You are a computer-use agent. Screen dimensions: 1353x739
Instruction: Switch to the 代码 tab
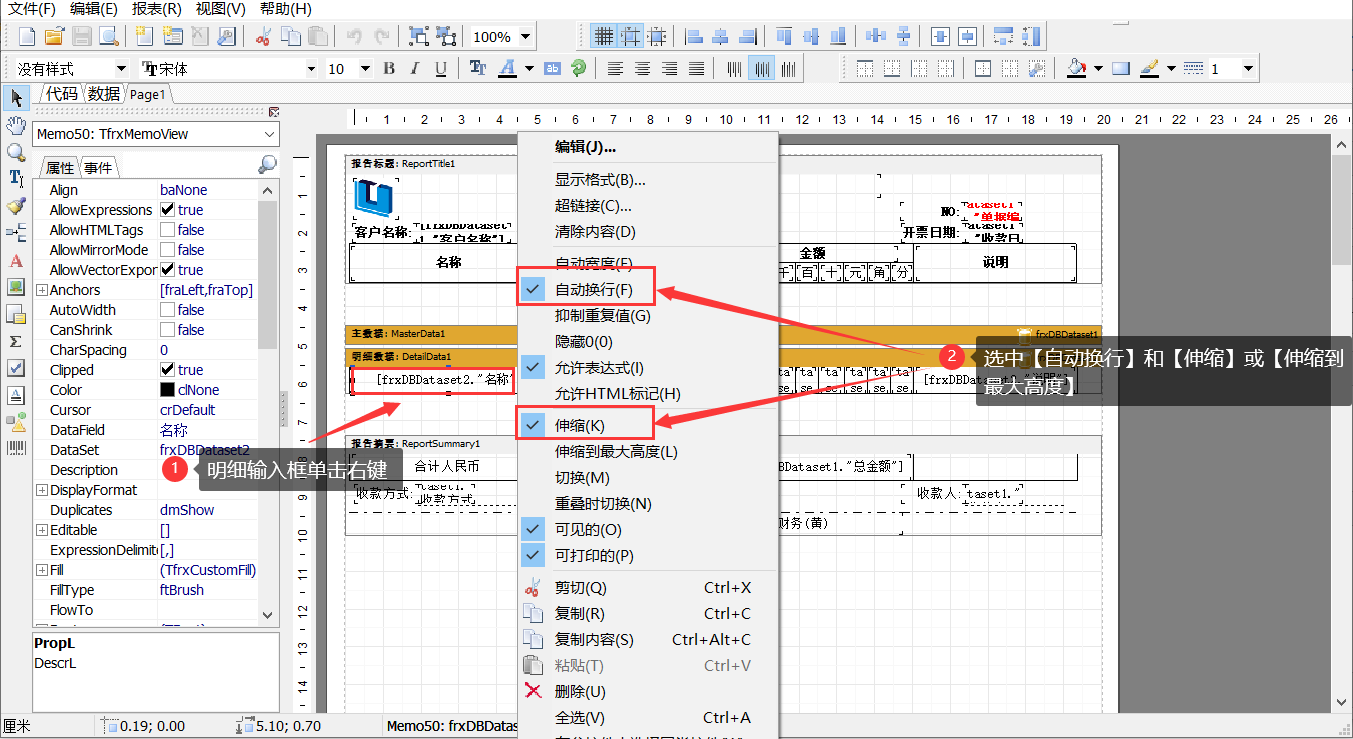61,94
